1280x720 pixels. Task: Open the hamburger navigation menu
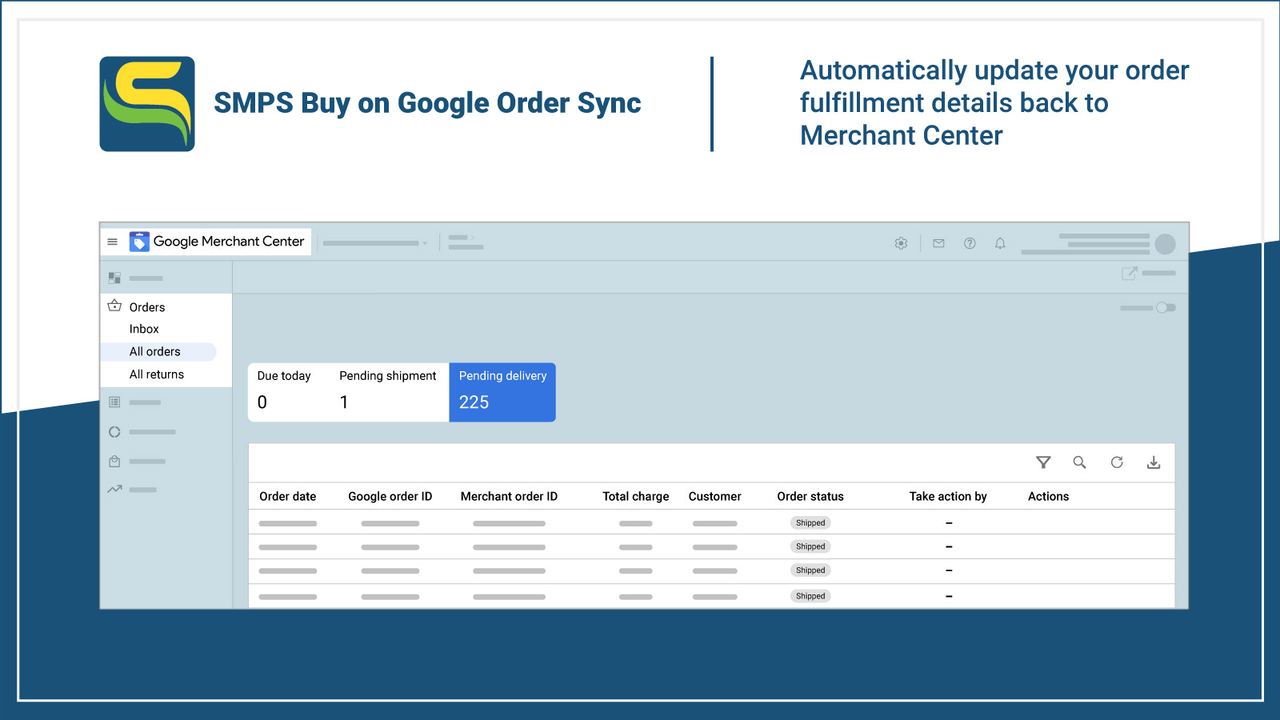pyautogui.click(x=112, y=242)
